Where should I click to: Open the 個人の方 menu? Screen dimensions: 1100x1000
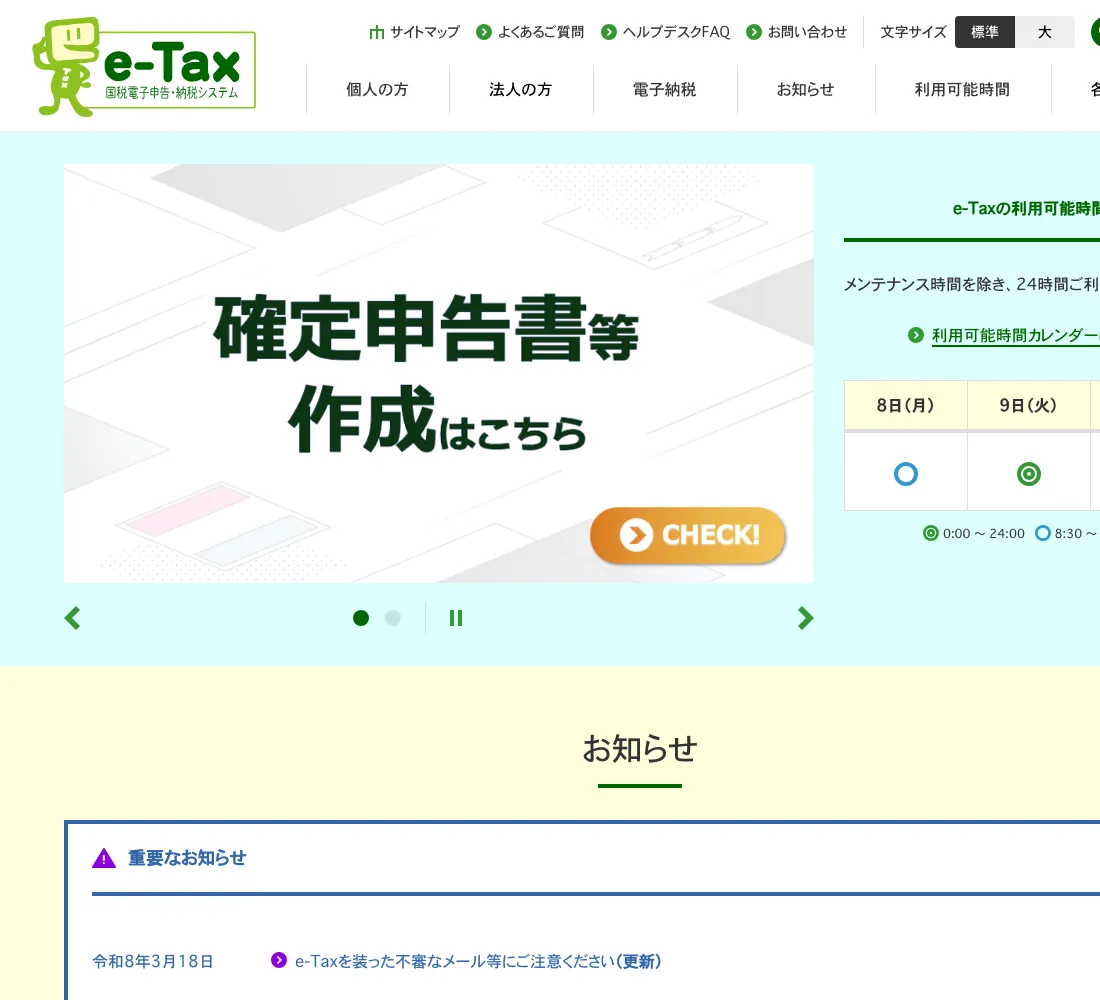377,89
